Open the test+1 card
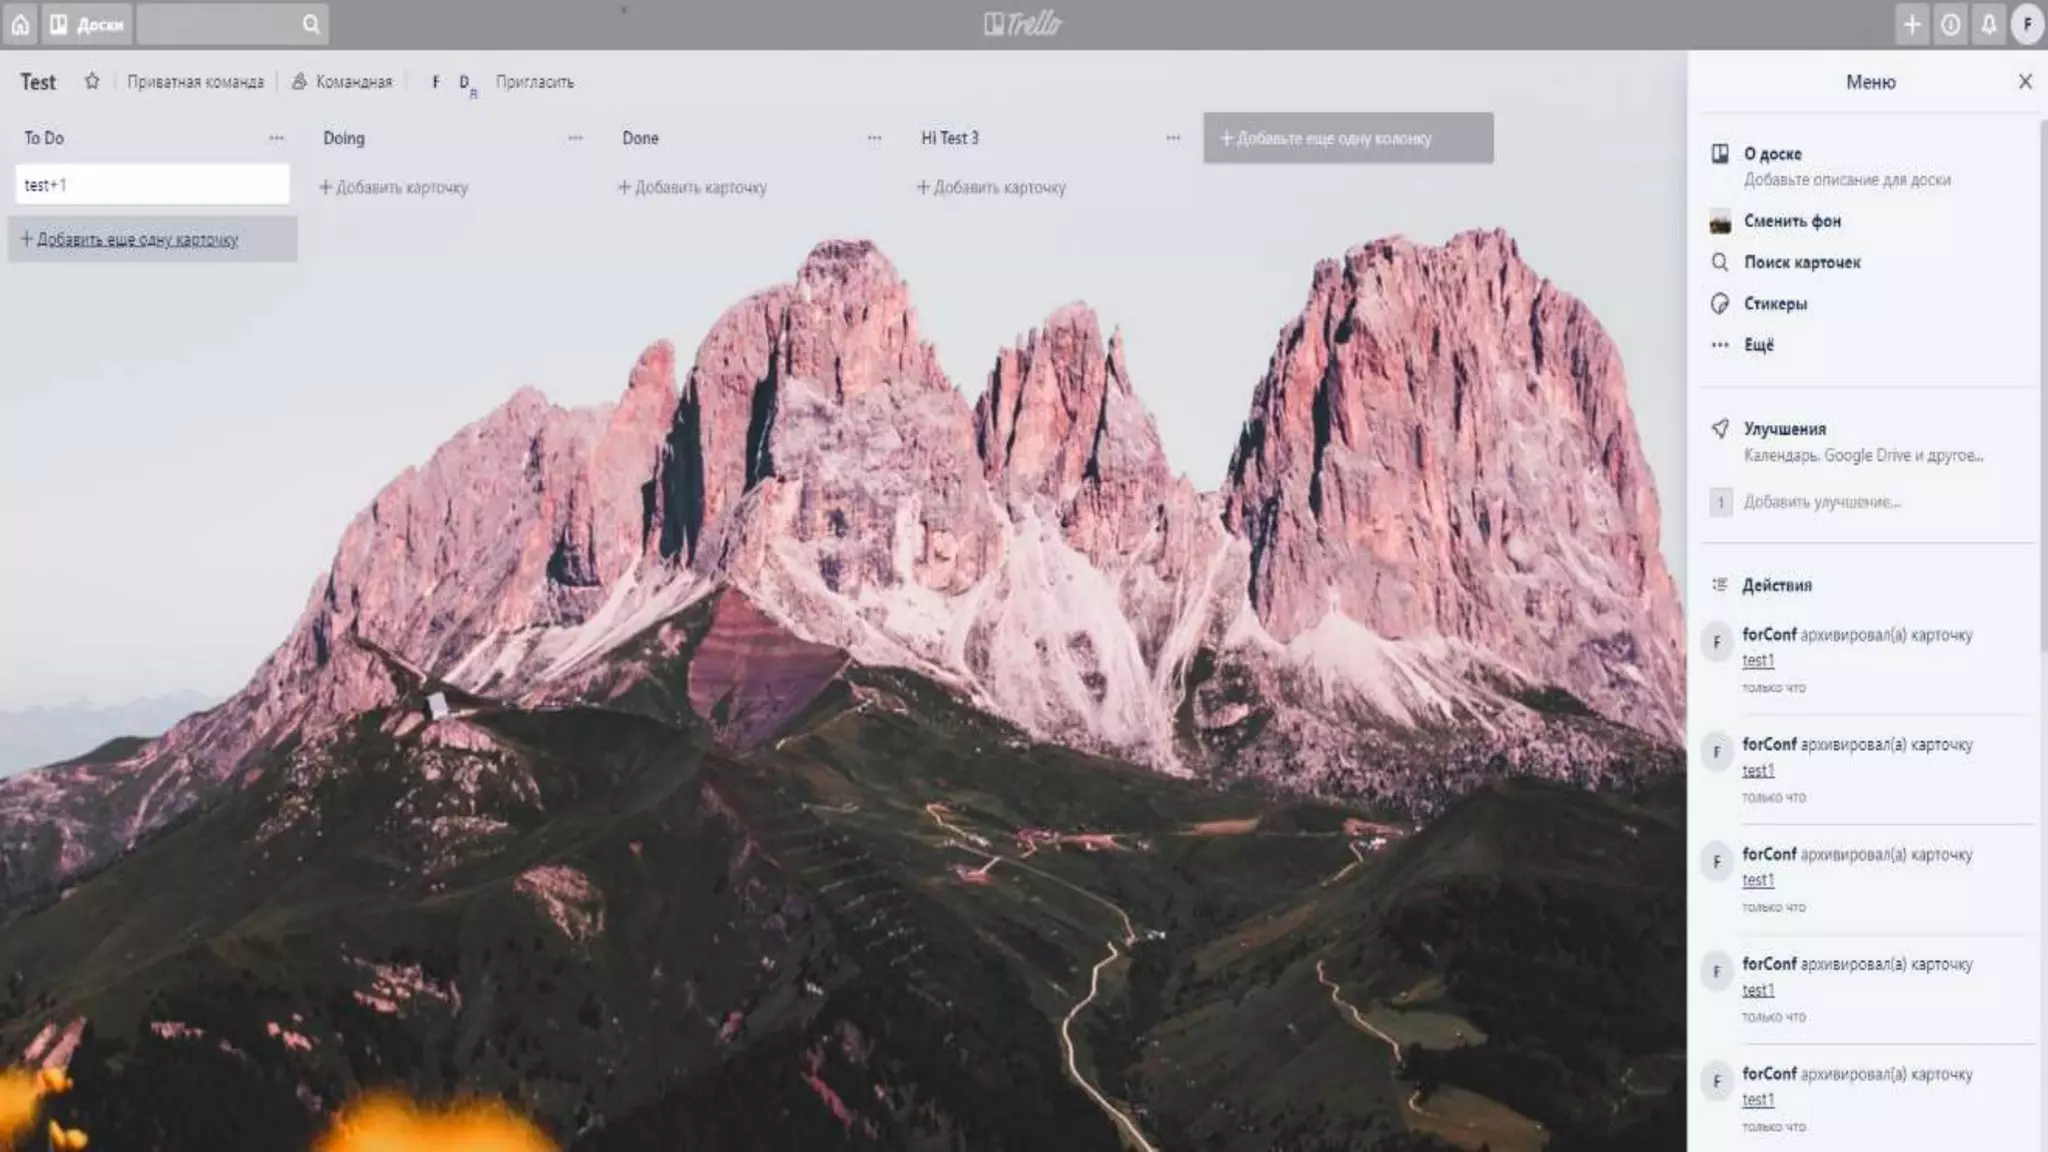The width and height of the screenshot is (2048, 1152). 152,185
